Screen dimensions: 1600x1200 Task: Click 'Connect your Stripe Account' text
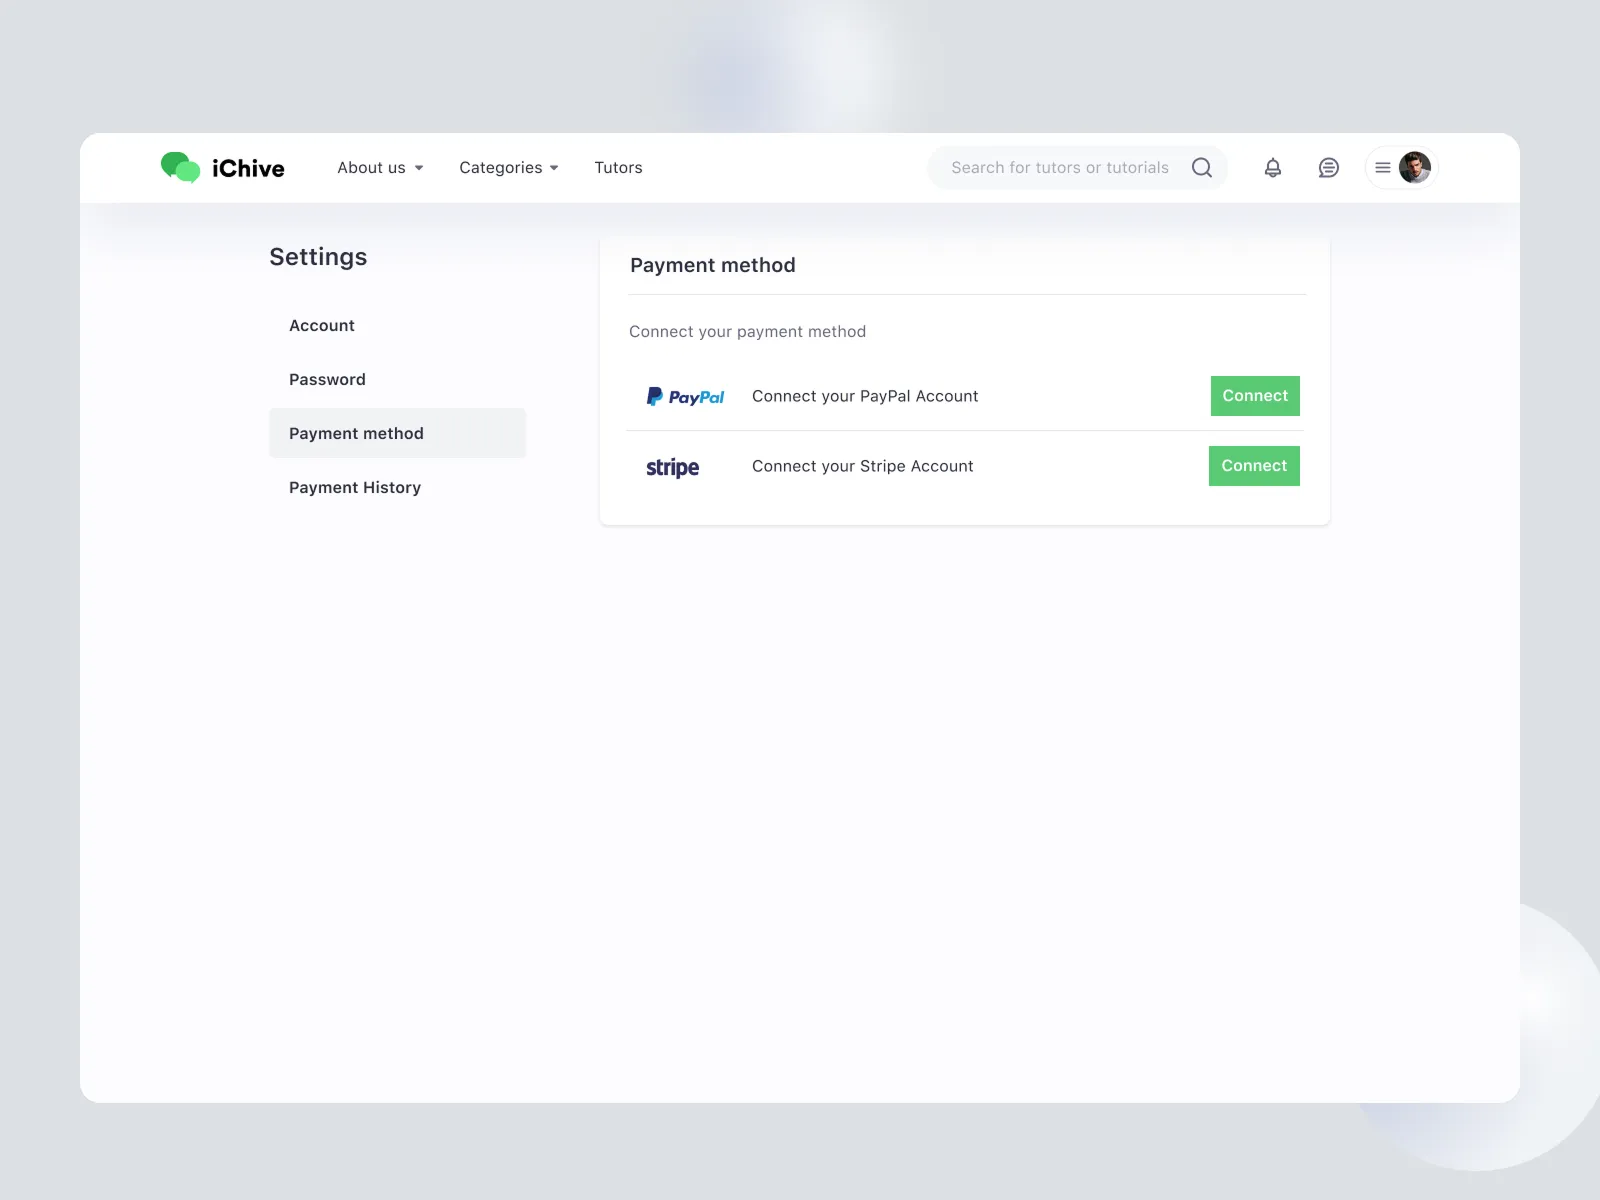pos(863,466)
